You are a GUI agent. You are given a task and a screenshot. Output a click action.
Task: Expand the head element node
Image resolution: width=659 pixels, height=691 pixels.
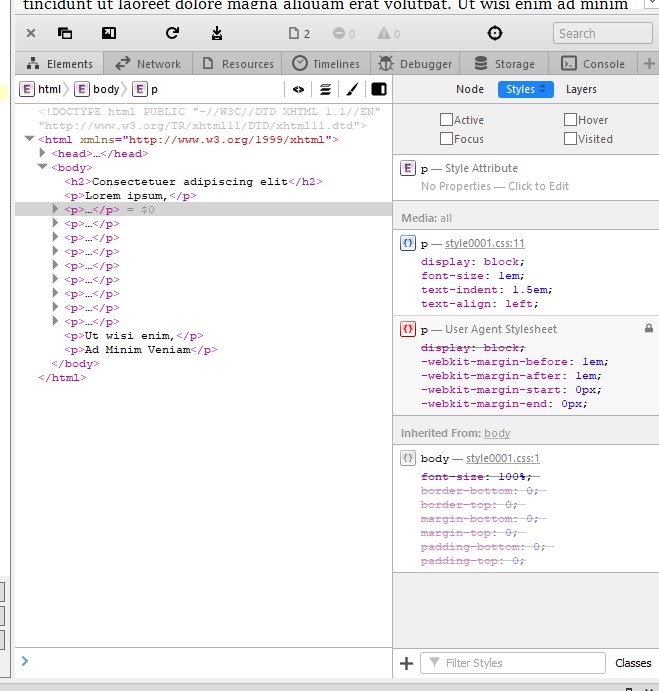point(42,154)
